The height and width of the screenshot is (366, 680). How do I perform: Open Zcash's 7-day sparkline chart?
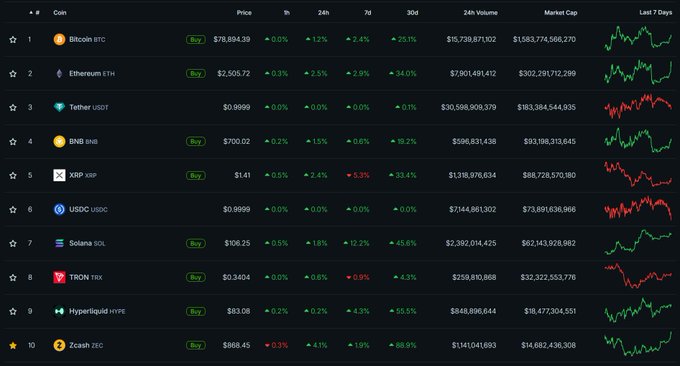638,344
